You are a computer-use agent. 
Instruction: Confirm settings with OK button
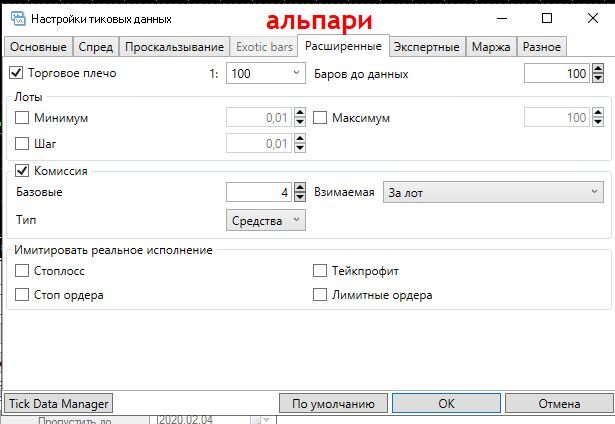click(446, 403)
